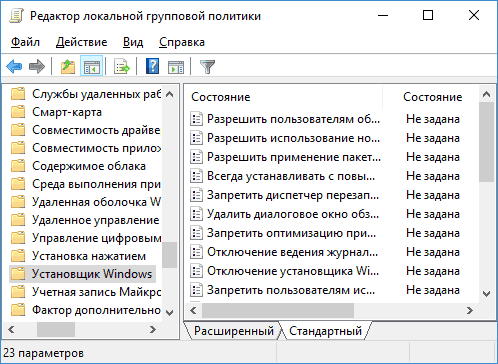Click Не задана for Разрешить пользователям row
Image resolution: width=498 pixels, height=364 pixels.
433,119
